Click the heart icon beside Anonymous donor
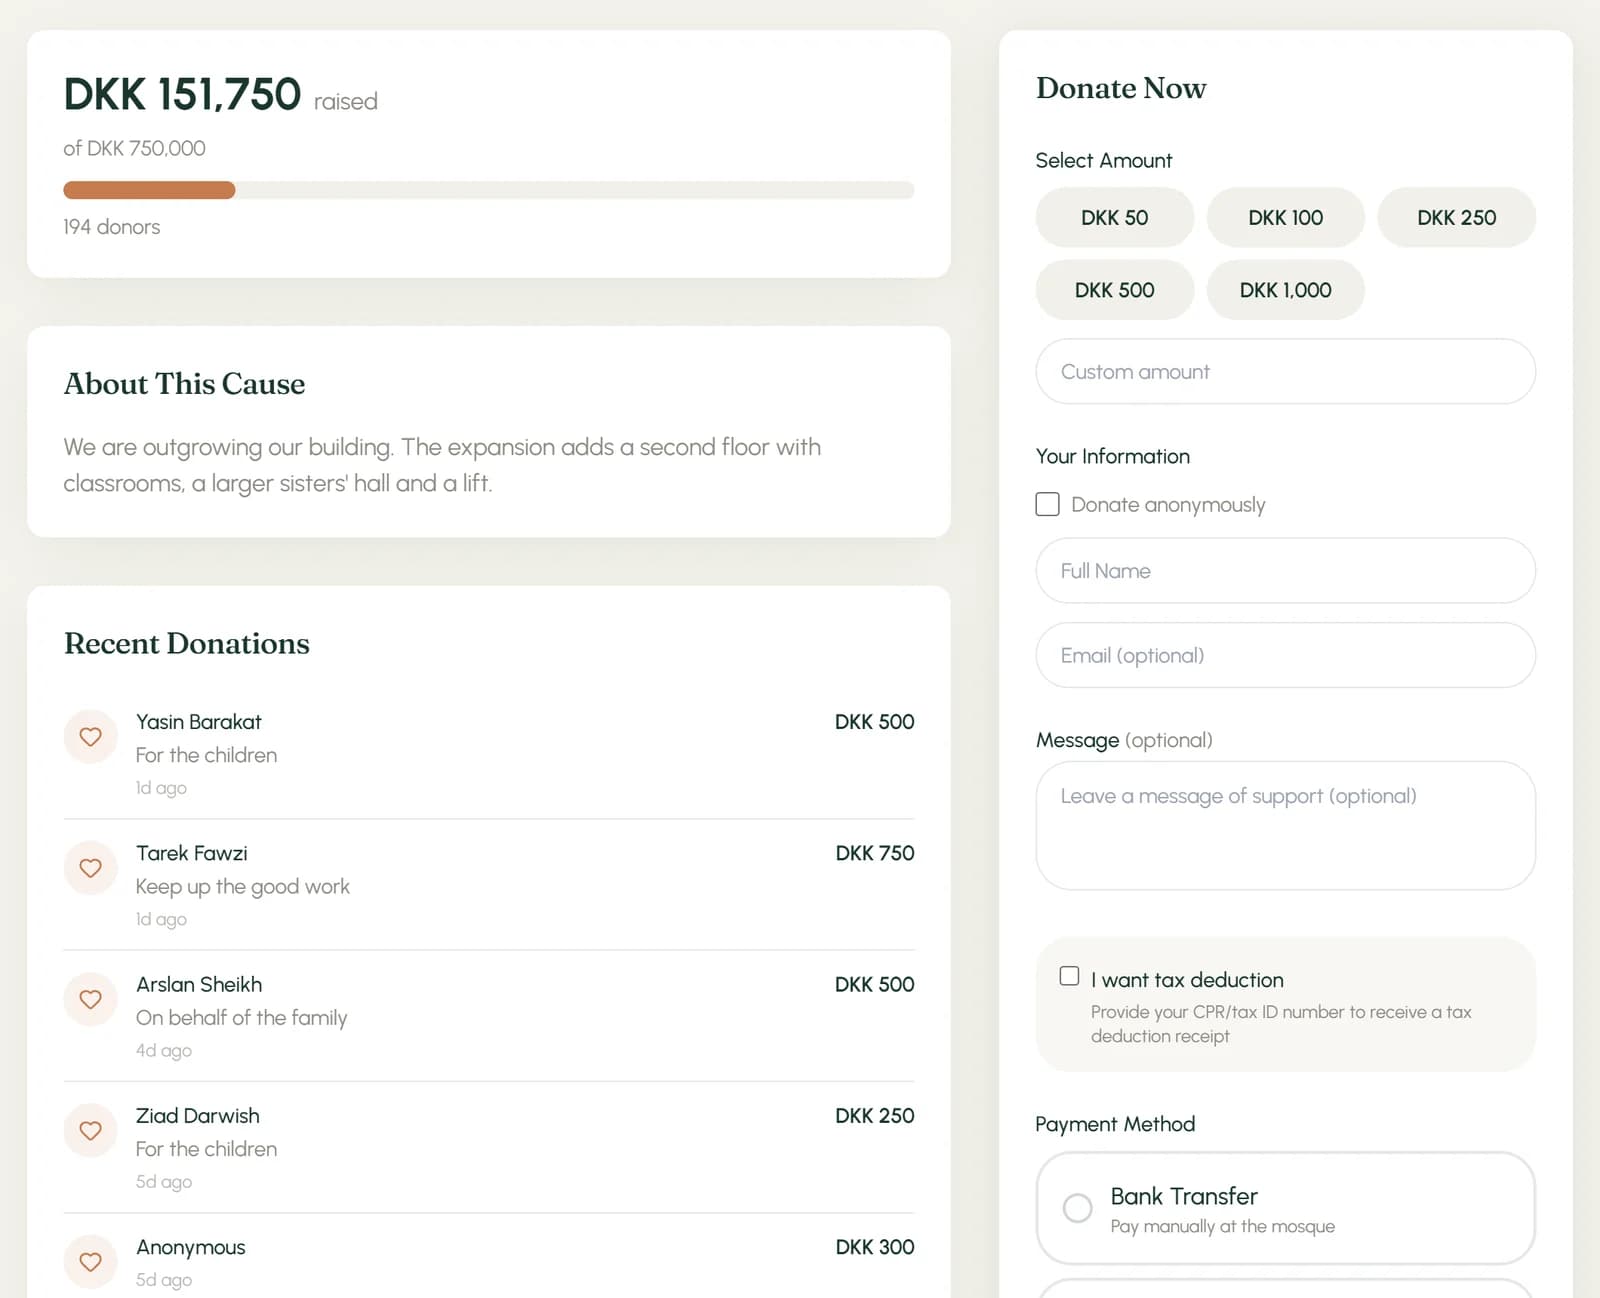1600x1298 pixels. [x=91, y=1261]
